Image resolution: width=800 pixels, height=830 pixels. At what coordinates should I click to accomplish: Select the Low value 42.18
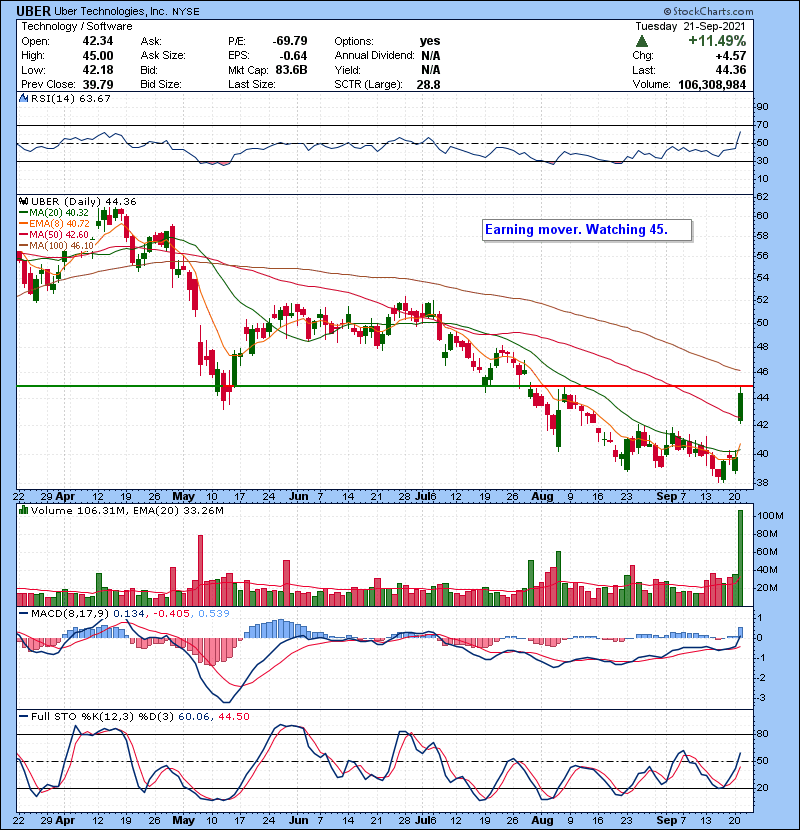[98, 70]
